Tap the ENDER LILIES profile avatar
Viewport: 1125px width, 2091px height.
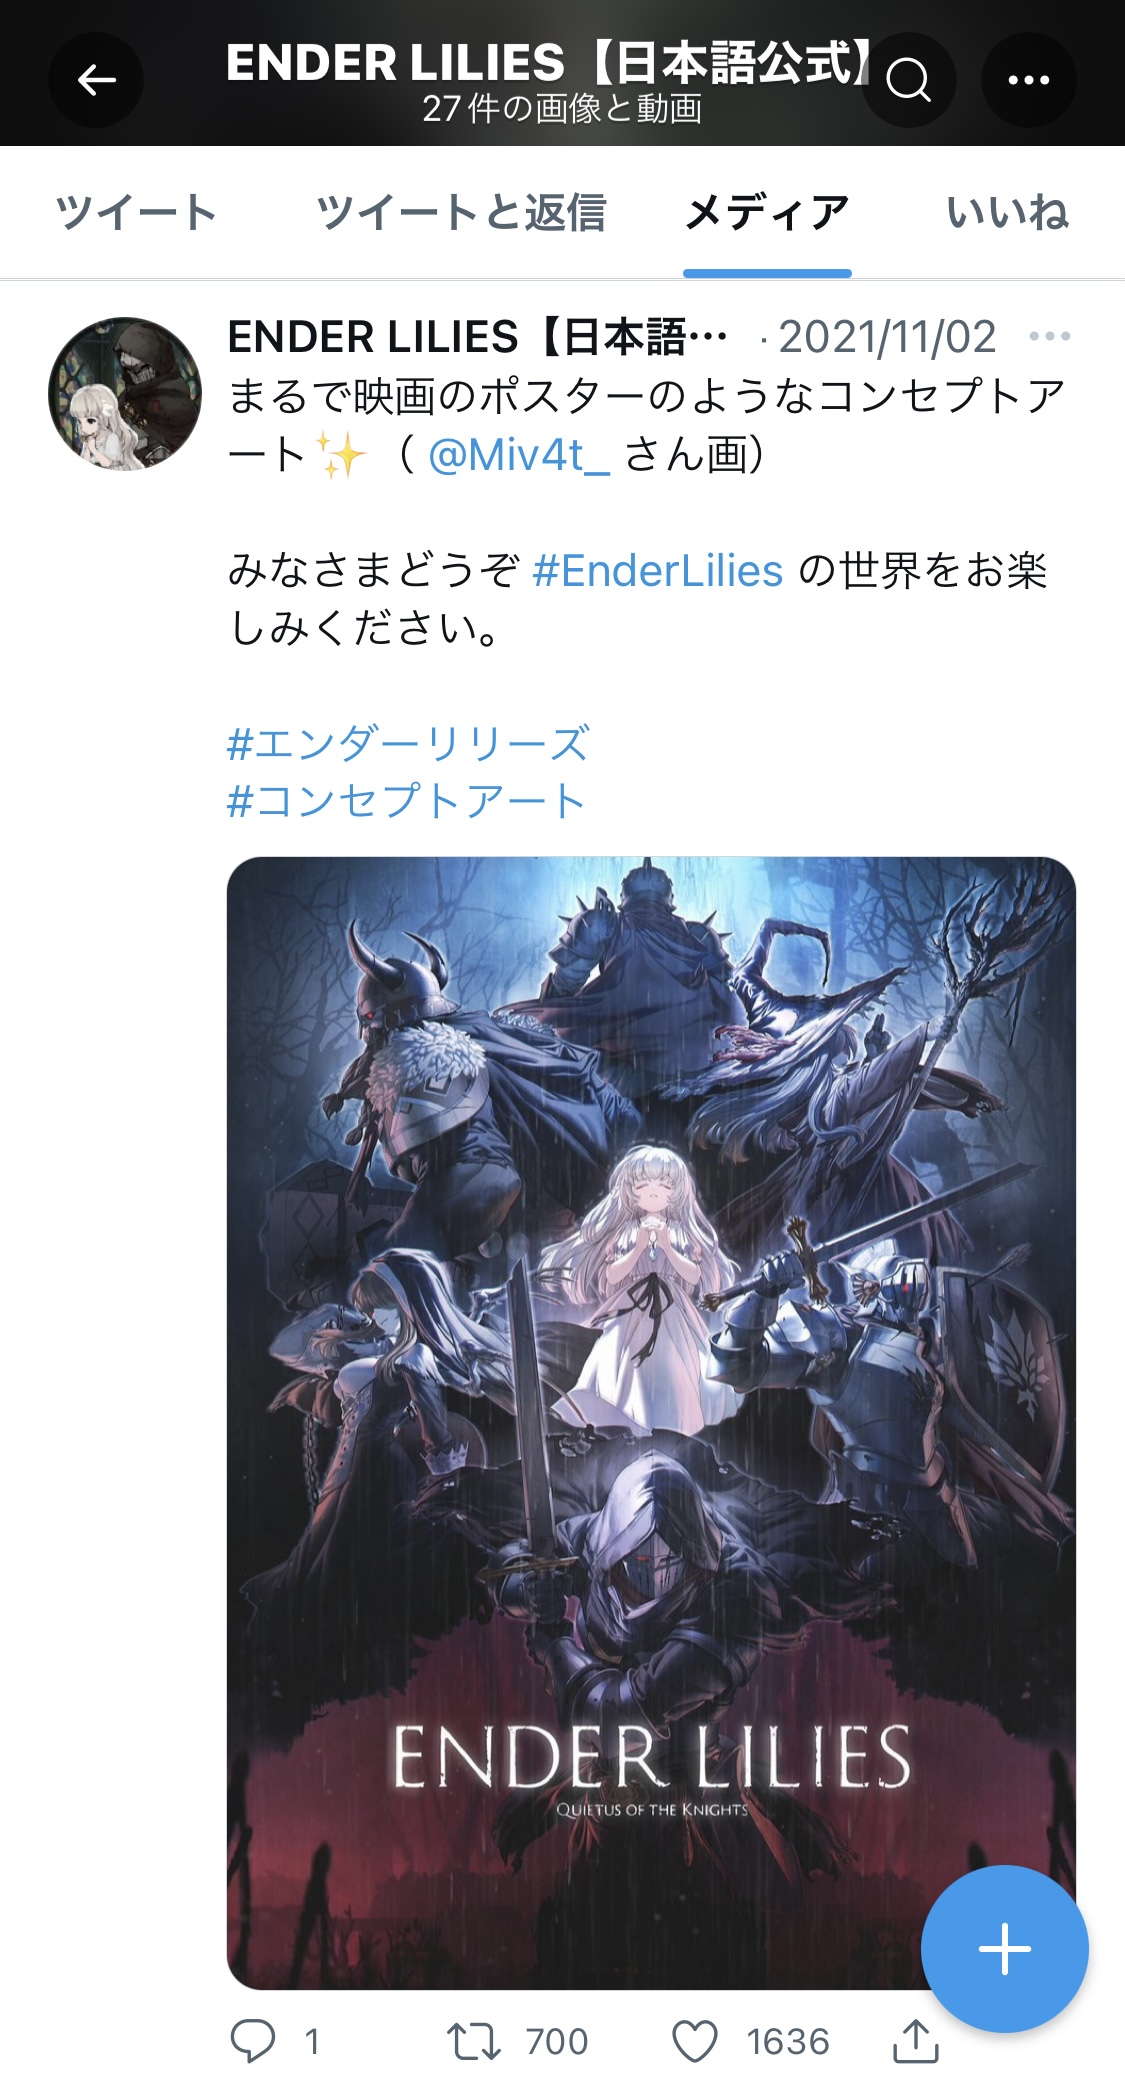point(125,393)
